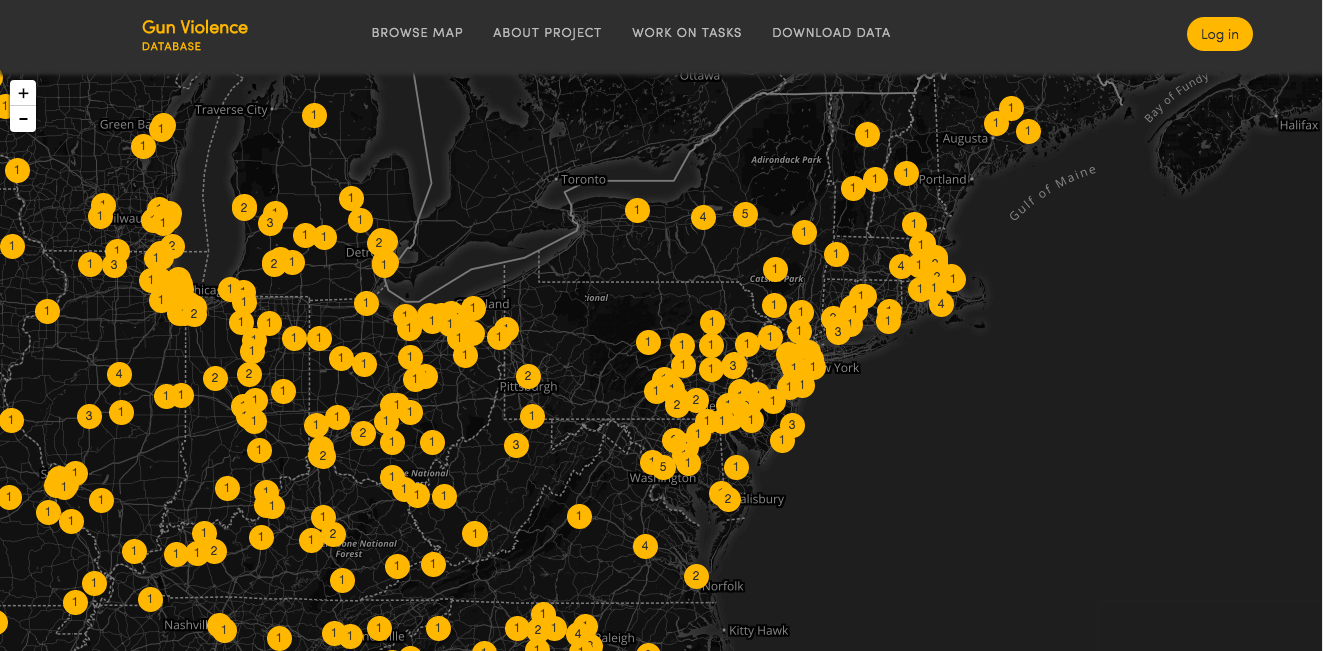Open Work on Tasks section
The image size is (1323, 651).
click(x=687, y=33)
